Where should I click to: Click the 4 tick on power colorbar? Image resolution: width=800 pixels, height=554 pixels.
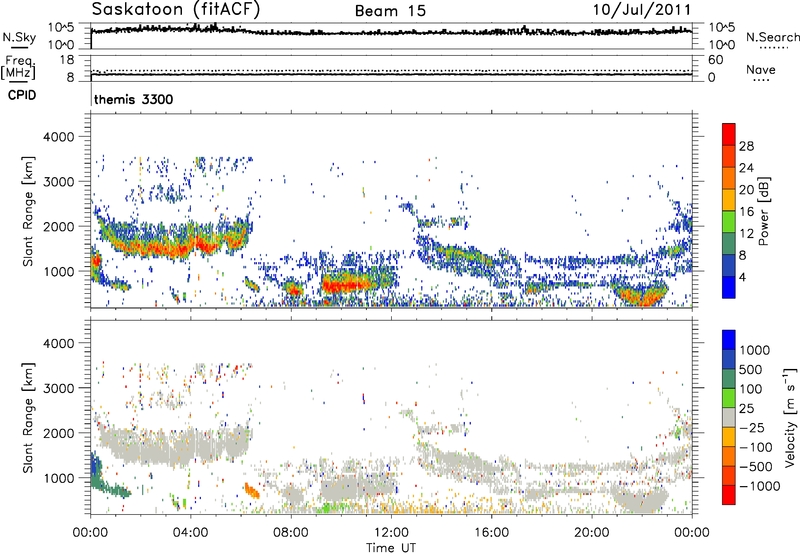coord(742,277)
